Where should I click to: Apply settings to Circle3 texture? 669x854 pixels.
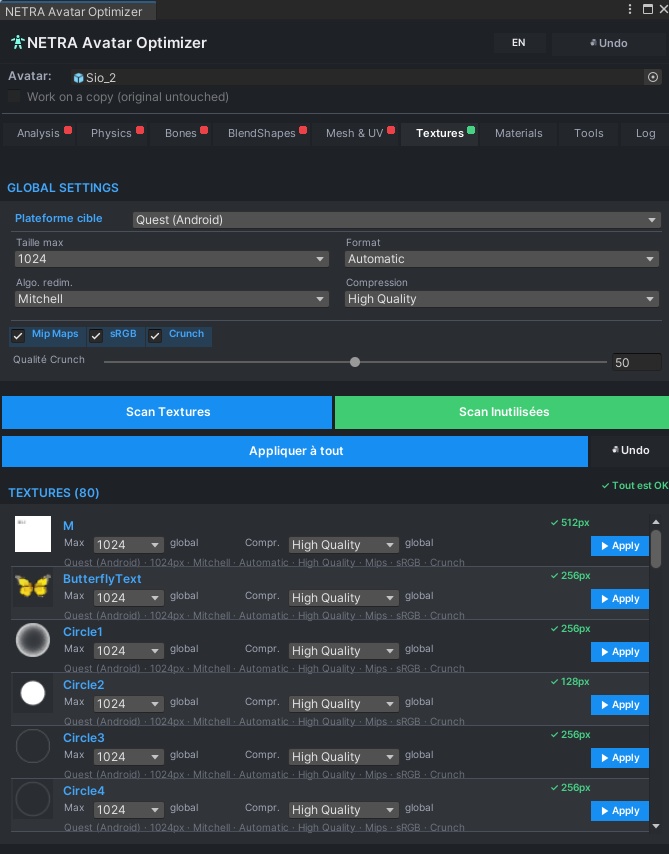pos(620,758)
